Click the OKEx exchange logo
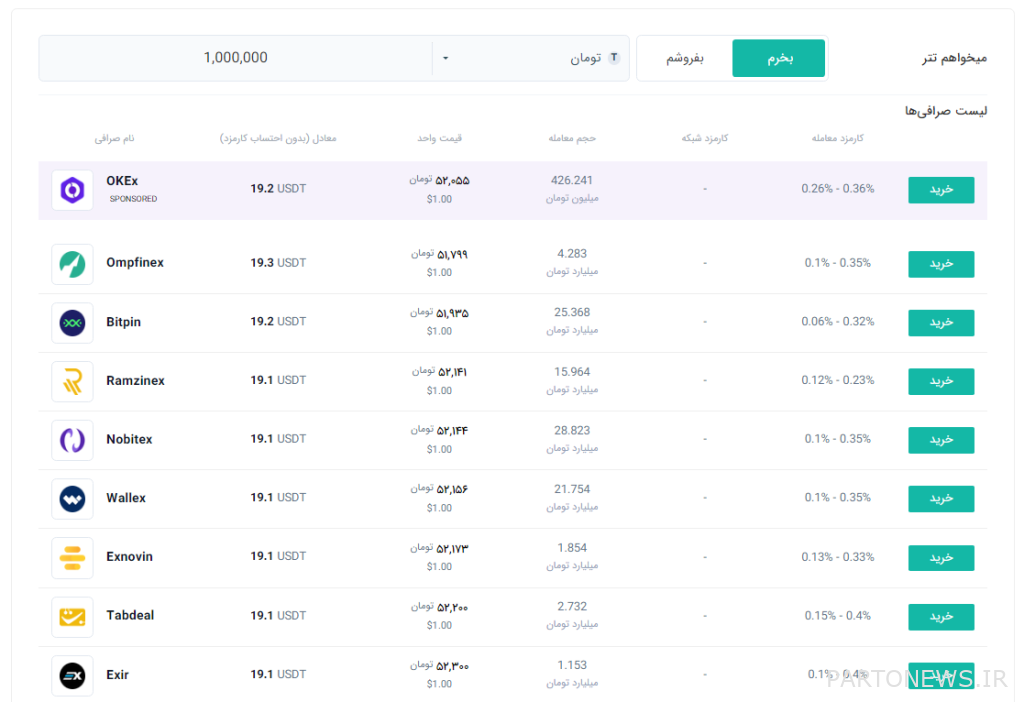 point(72,190)
